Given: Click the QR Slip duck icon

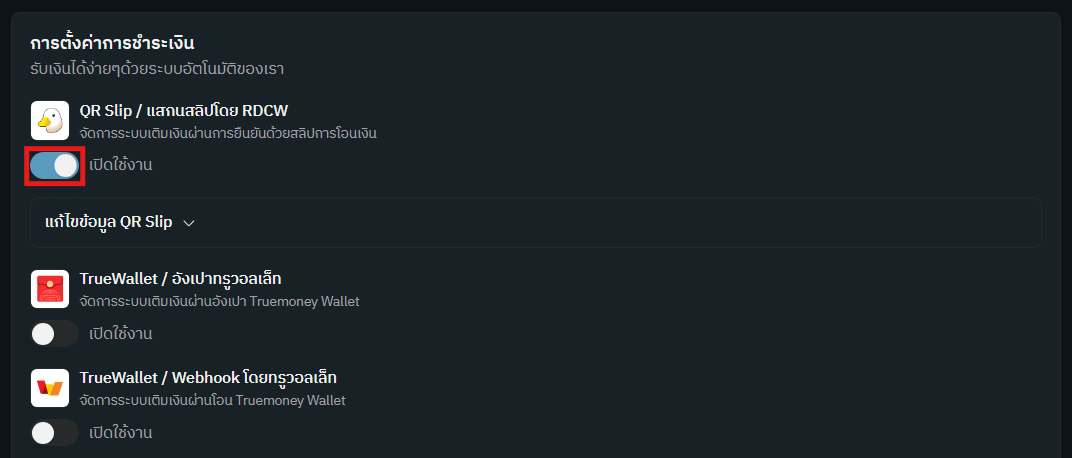Looking at the screenshot, I should tap(50, 120).
